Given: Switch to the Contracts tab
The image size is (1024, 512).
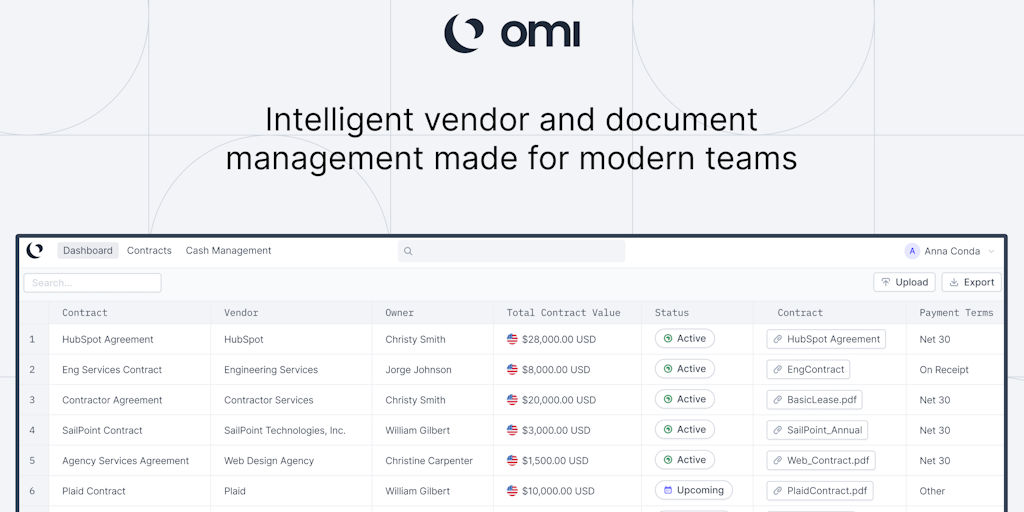Looking at the screenshot, I should coord(149,251).
